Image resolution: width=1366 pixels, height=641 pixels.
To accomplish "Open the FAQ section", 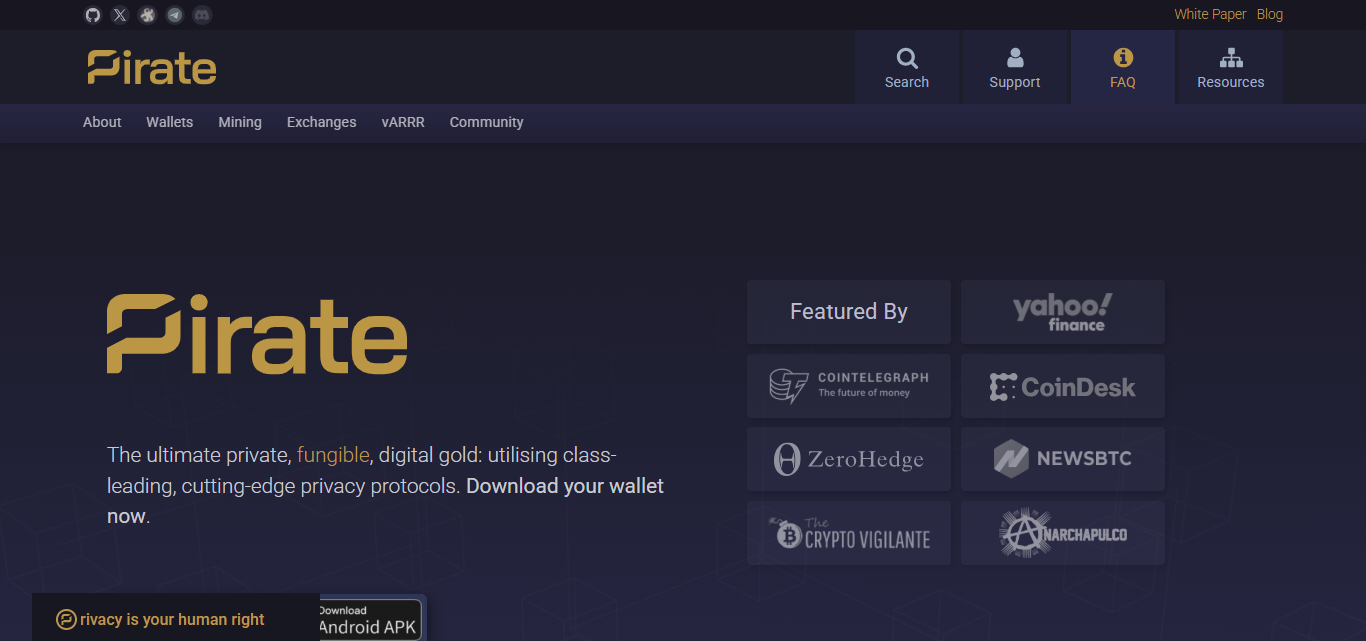I will 1123,67.
